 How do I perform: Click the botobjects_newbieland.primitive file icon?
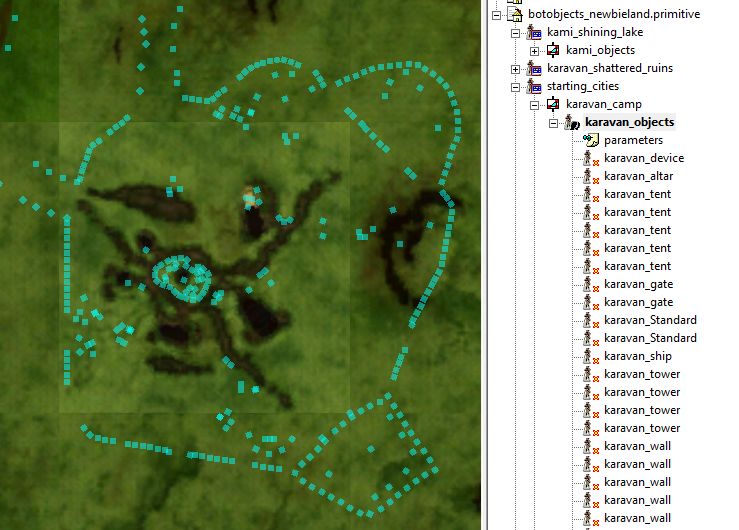[x=516, y=14]
